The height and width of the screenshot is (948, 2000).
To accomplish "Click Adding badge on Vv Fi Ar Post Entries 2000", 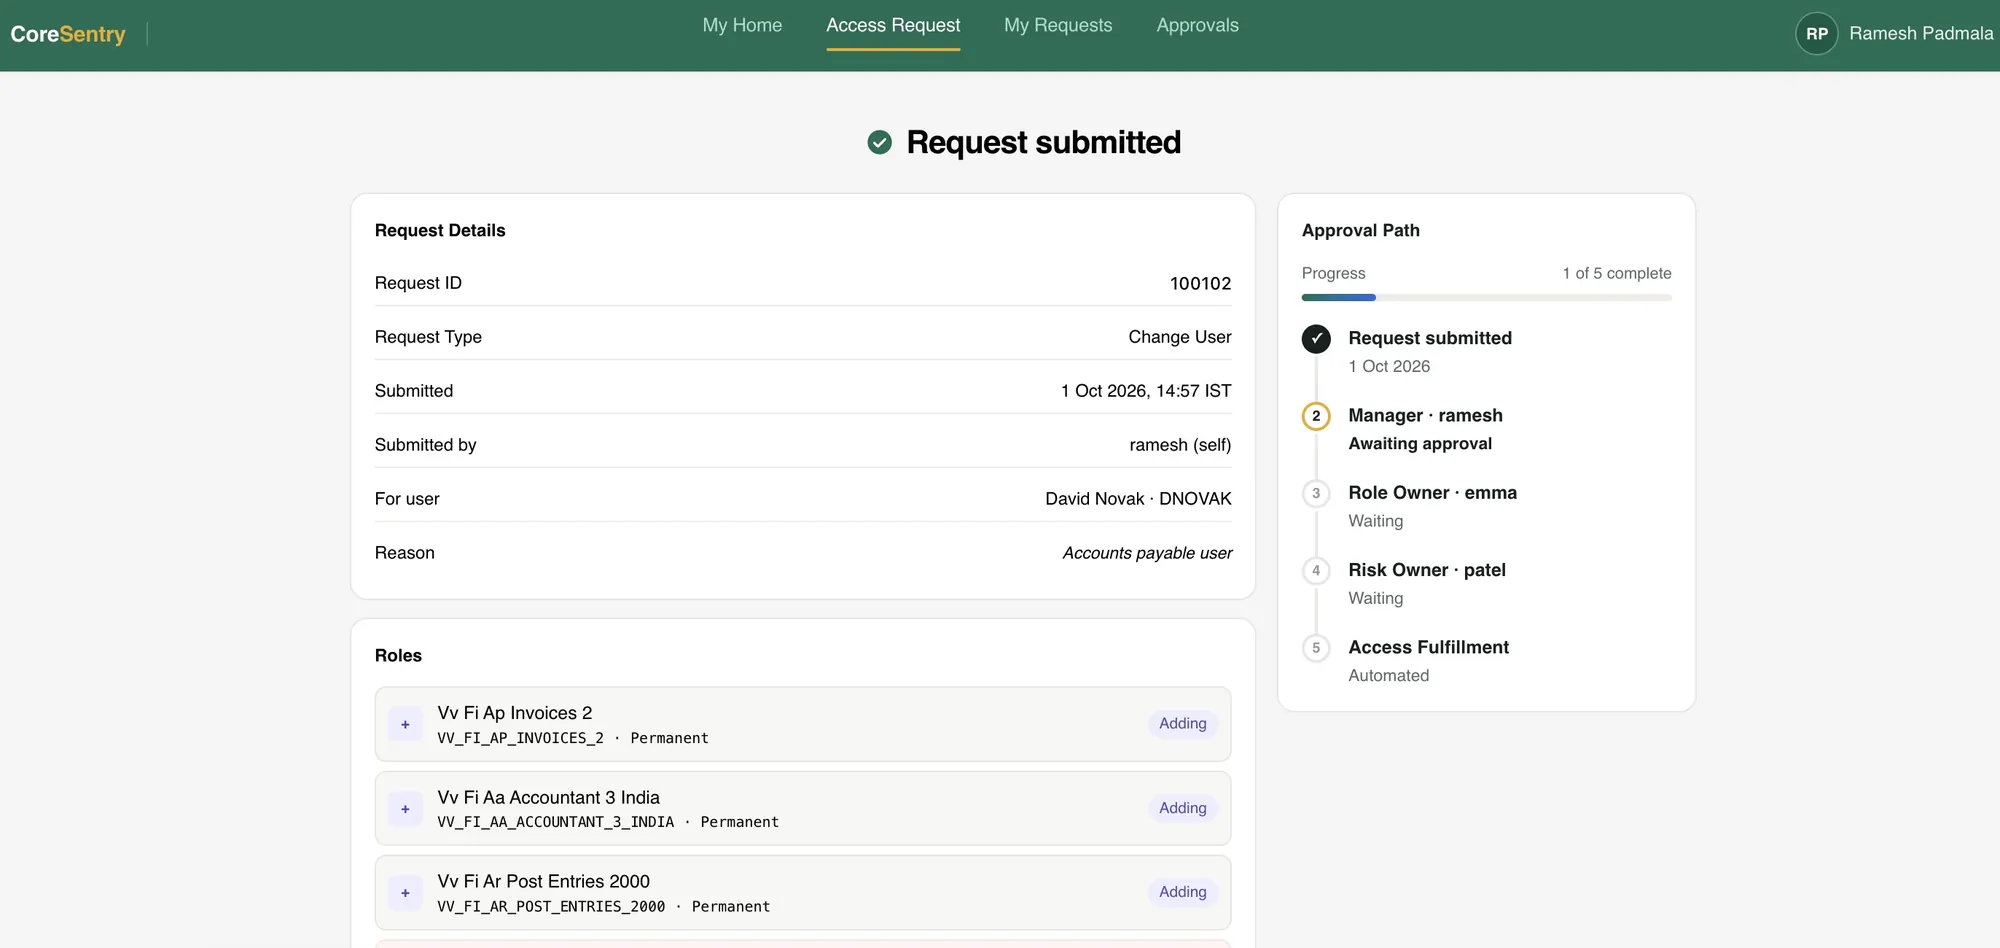I will pyautogui.click(x=1182, y=892).
